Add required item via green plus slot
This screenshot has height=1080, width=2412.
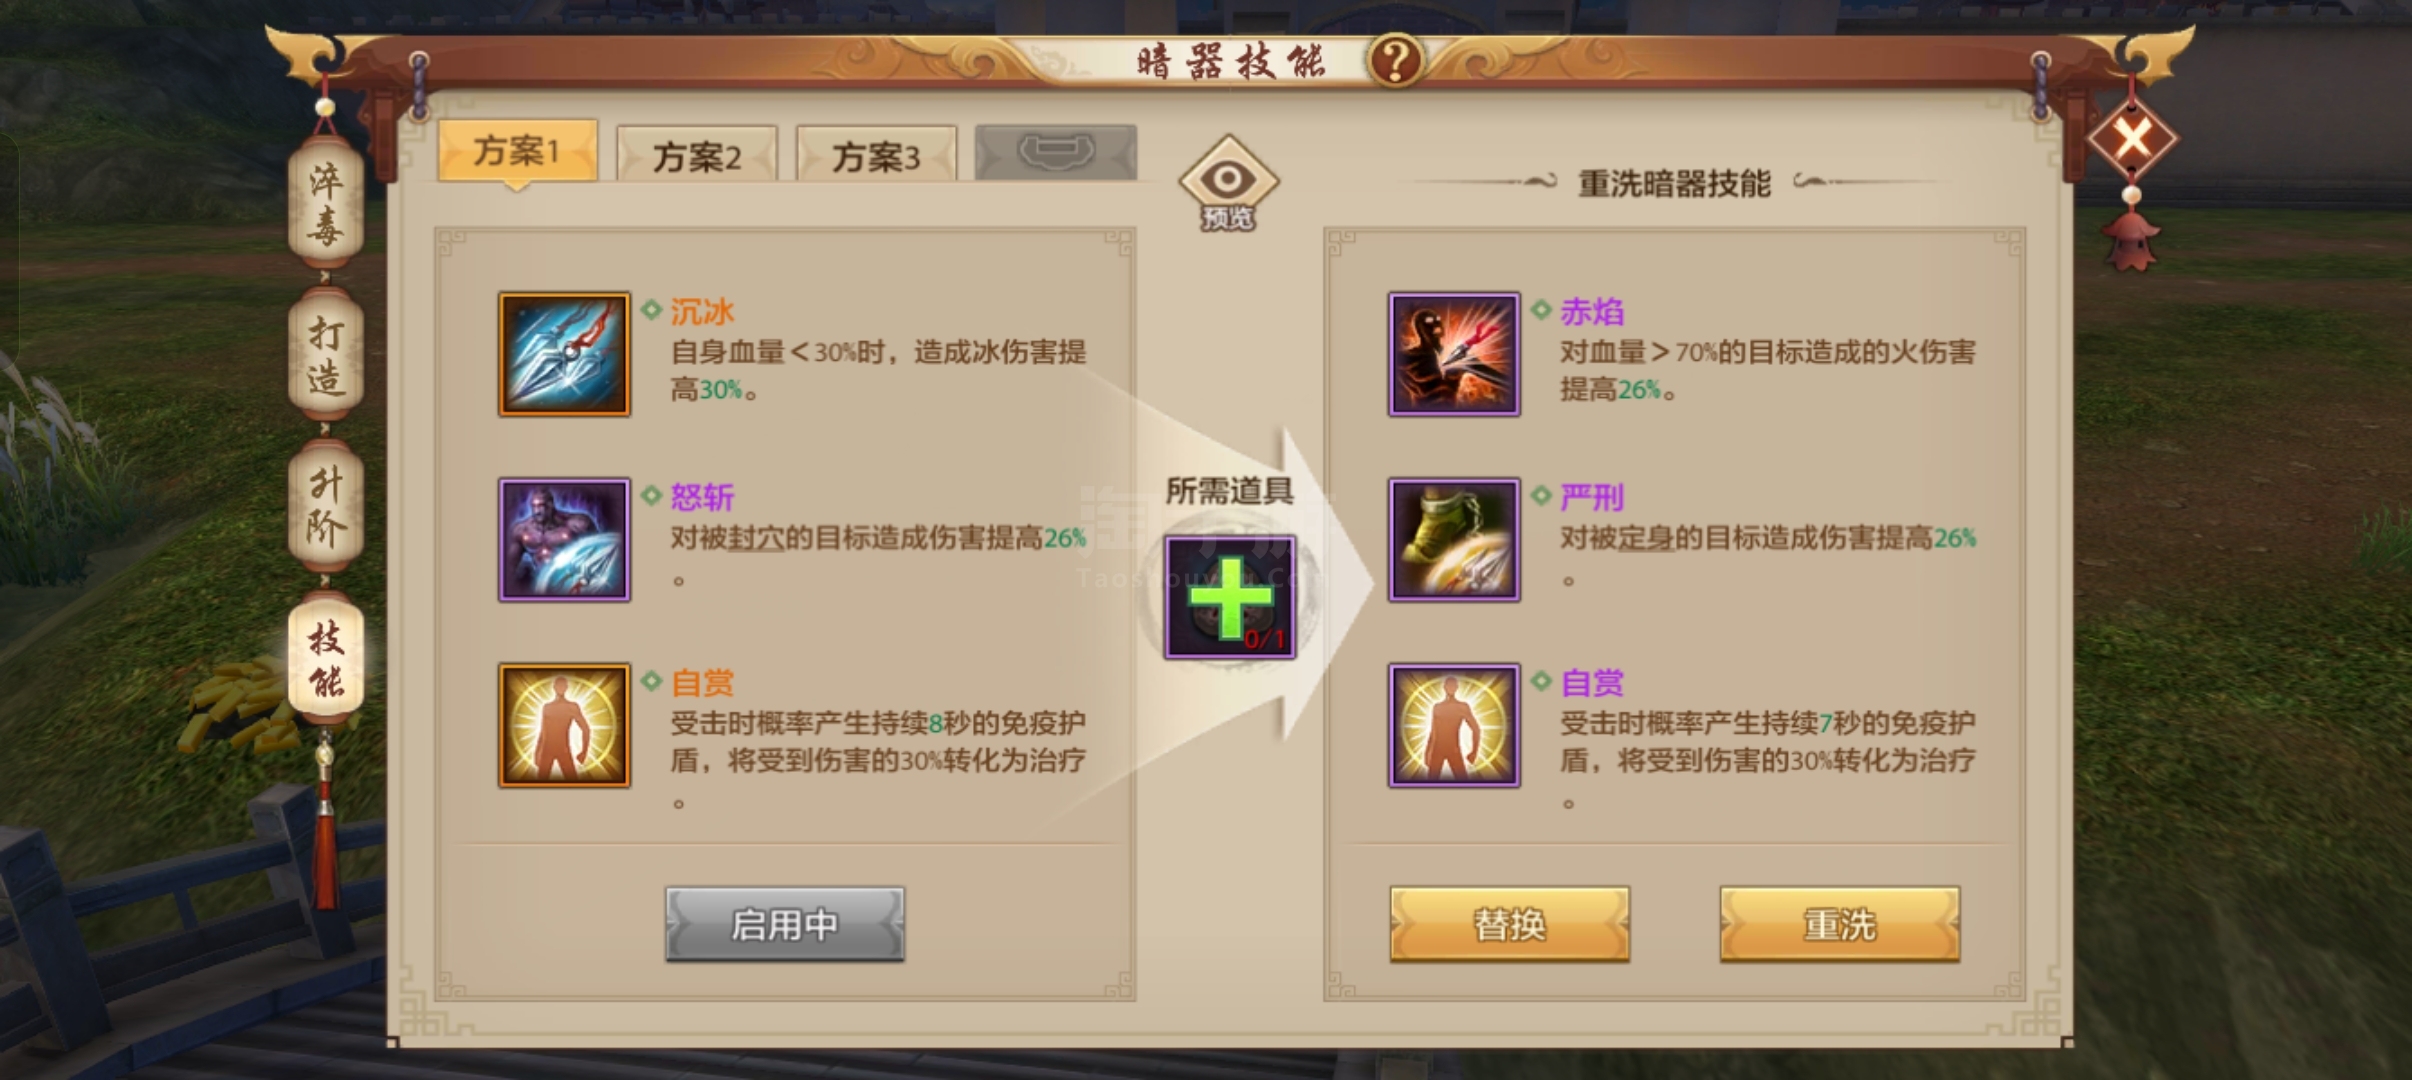[1230, 597]
